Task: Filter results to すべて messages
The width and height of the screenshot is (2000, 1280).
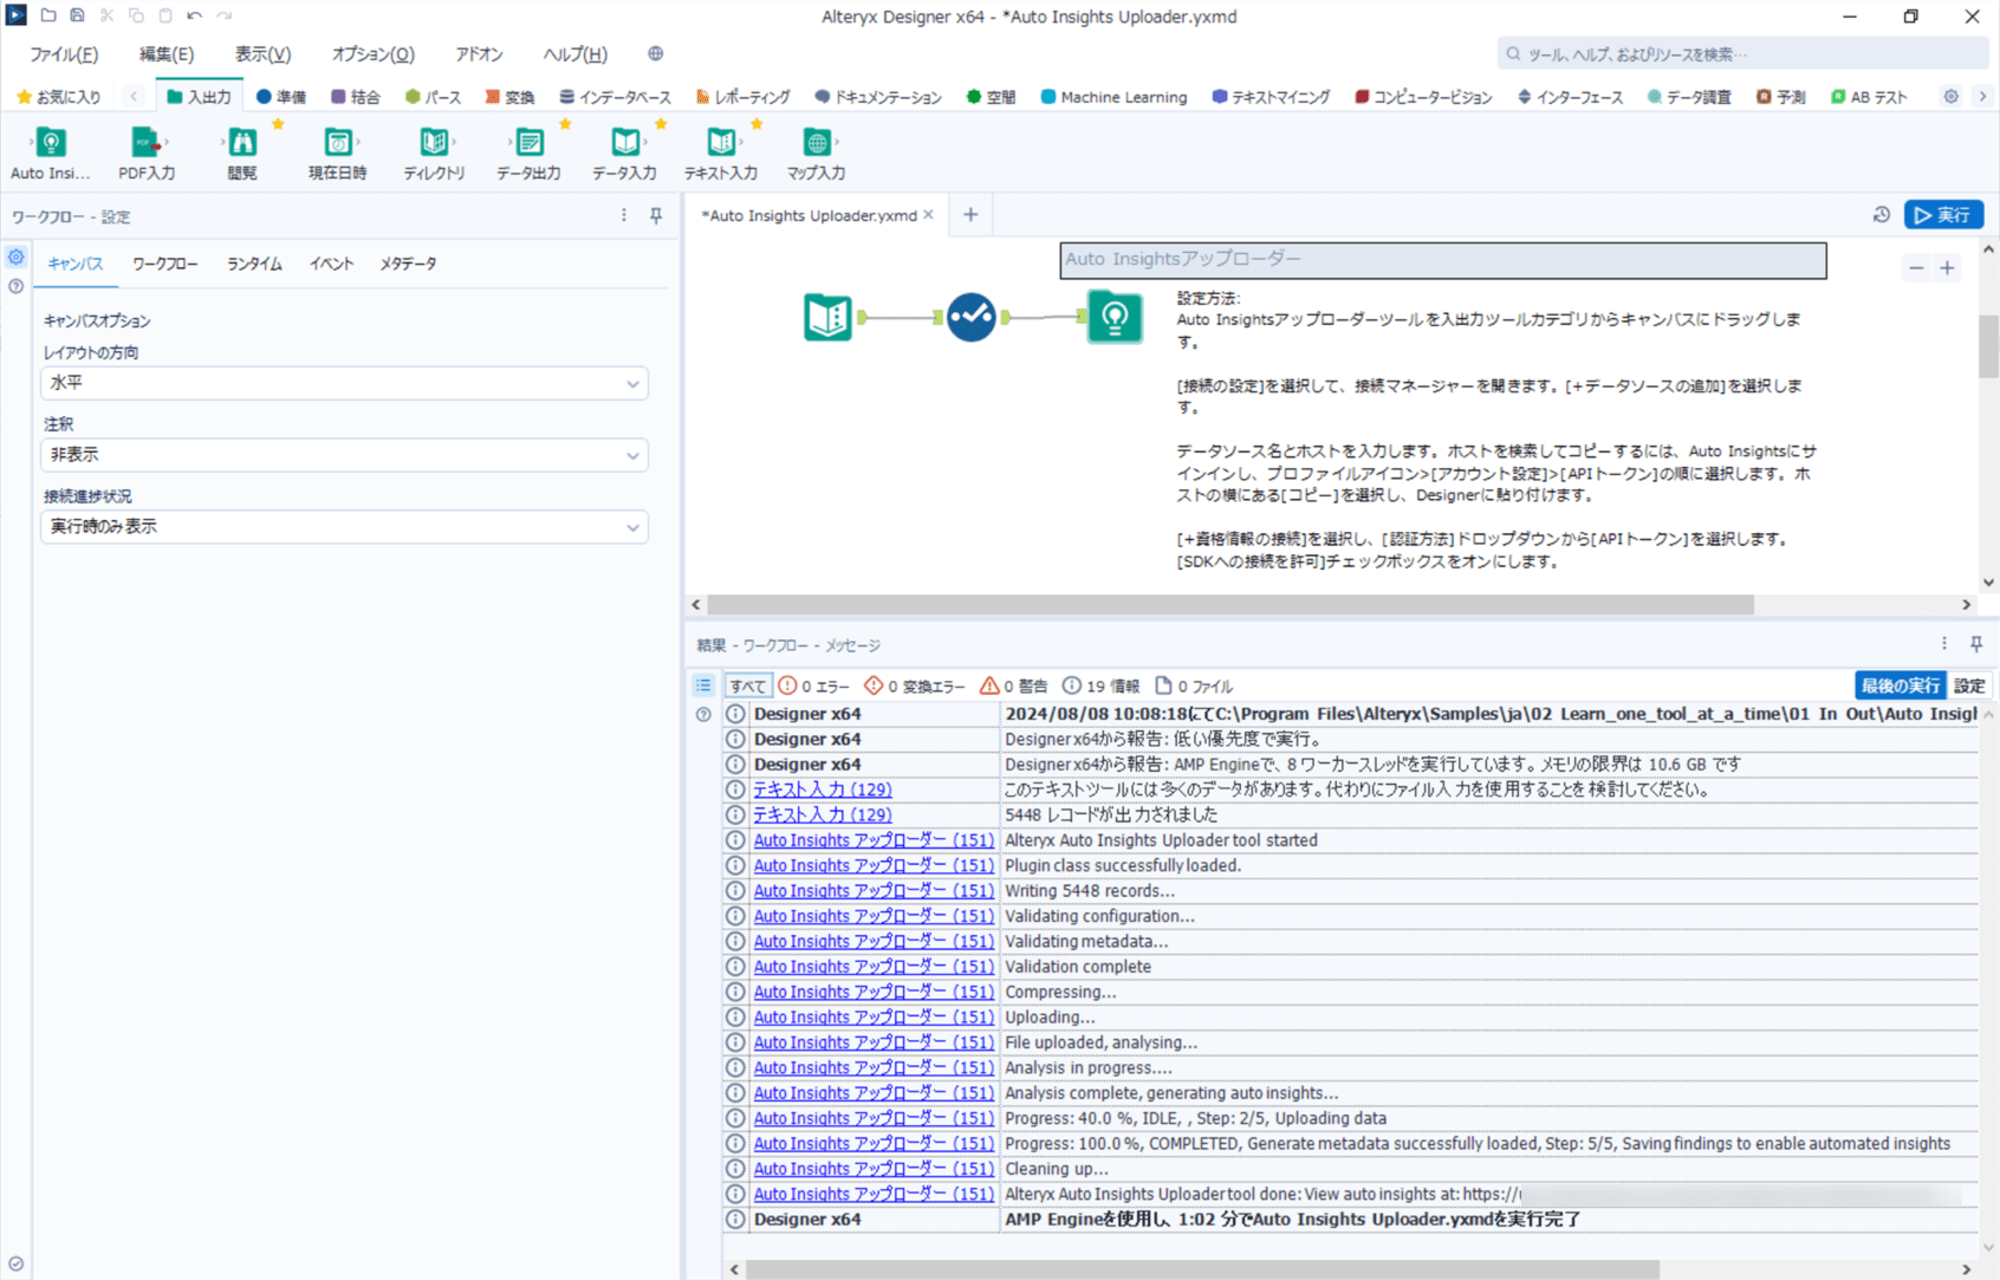Action: point(747,686)
